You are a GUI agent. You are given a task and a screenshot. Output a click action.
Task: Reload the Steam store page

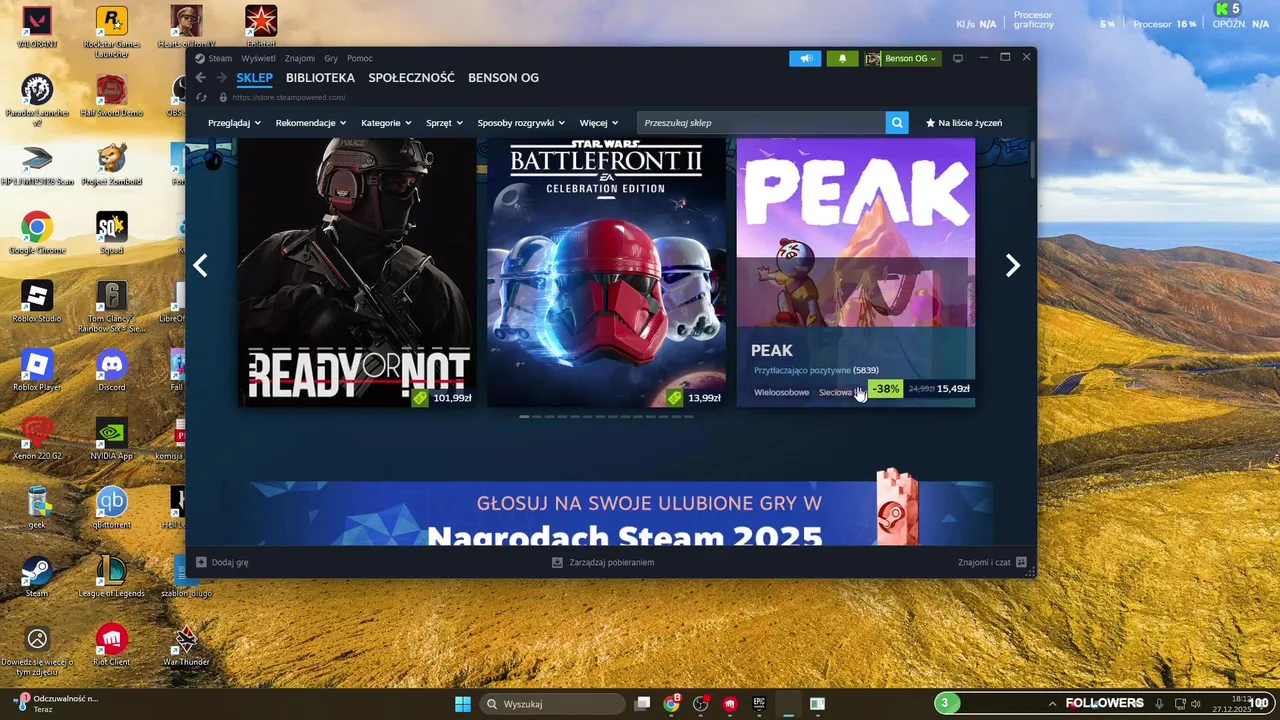tap(201, 97)
